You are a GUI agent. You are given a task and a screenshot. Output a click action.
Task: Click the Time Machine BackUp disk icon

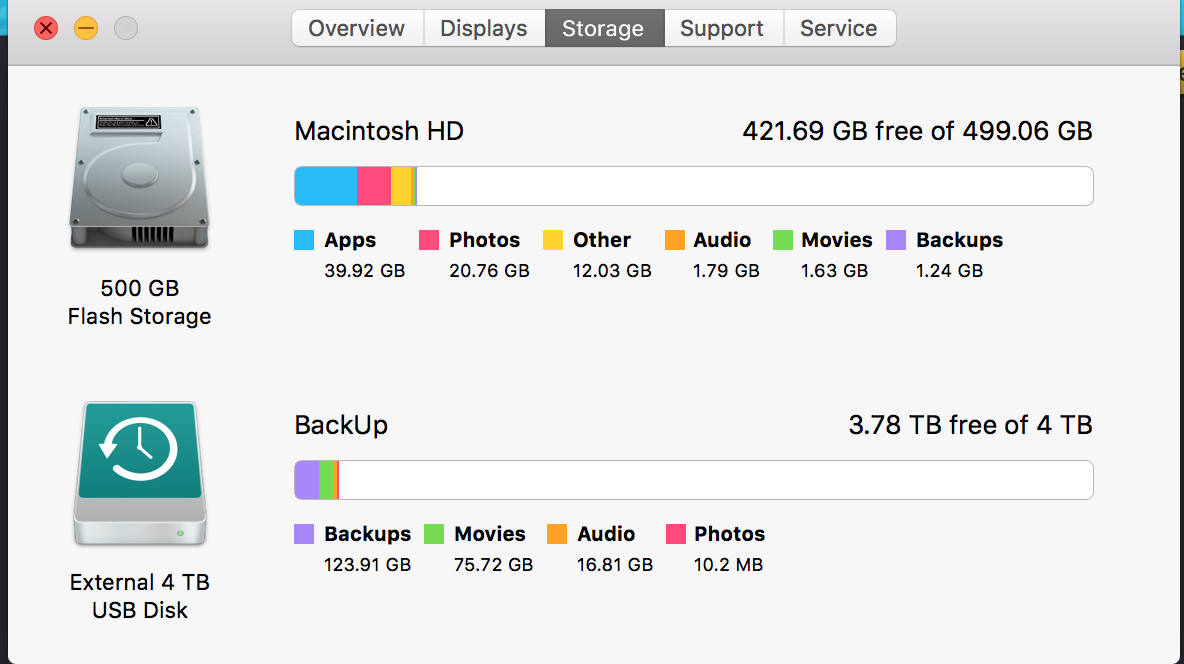coord(140,474)
